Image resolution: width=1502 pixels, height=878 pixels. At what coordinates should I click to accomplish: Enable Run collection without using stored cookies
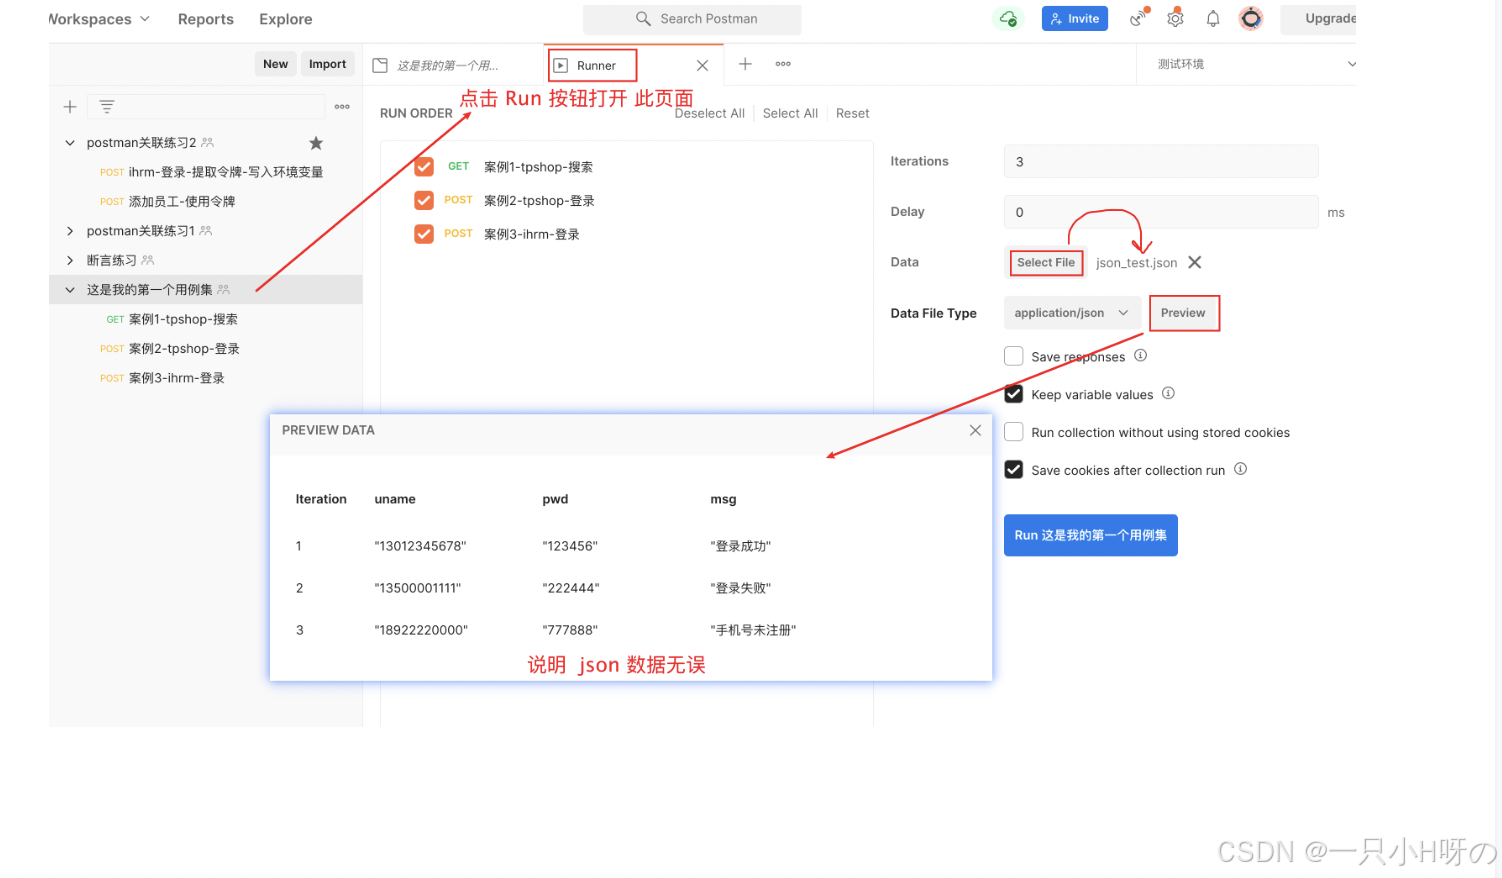coord(1014,432)
